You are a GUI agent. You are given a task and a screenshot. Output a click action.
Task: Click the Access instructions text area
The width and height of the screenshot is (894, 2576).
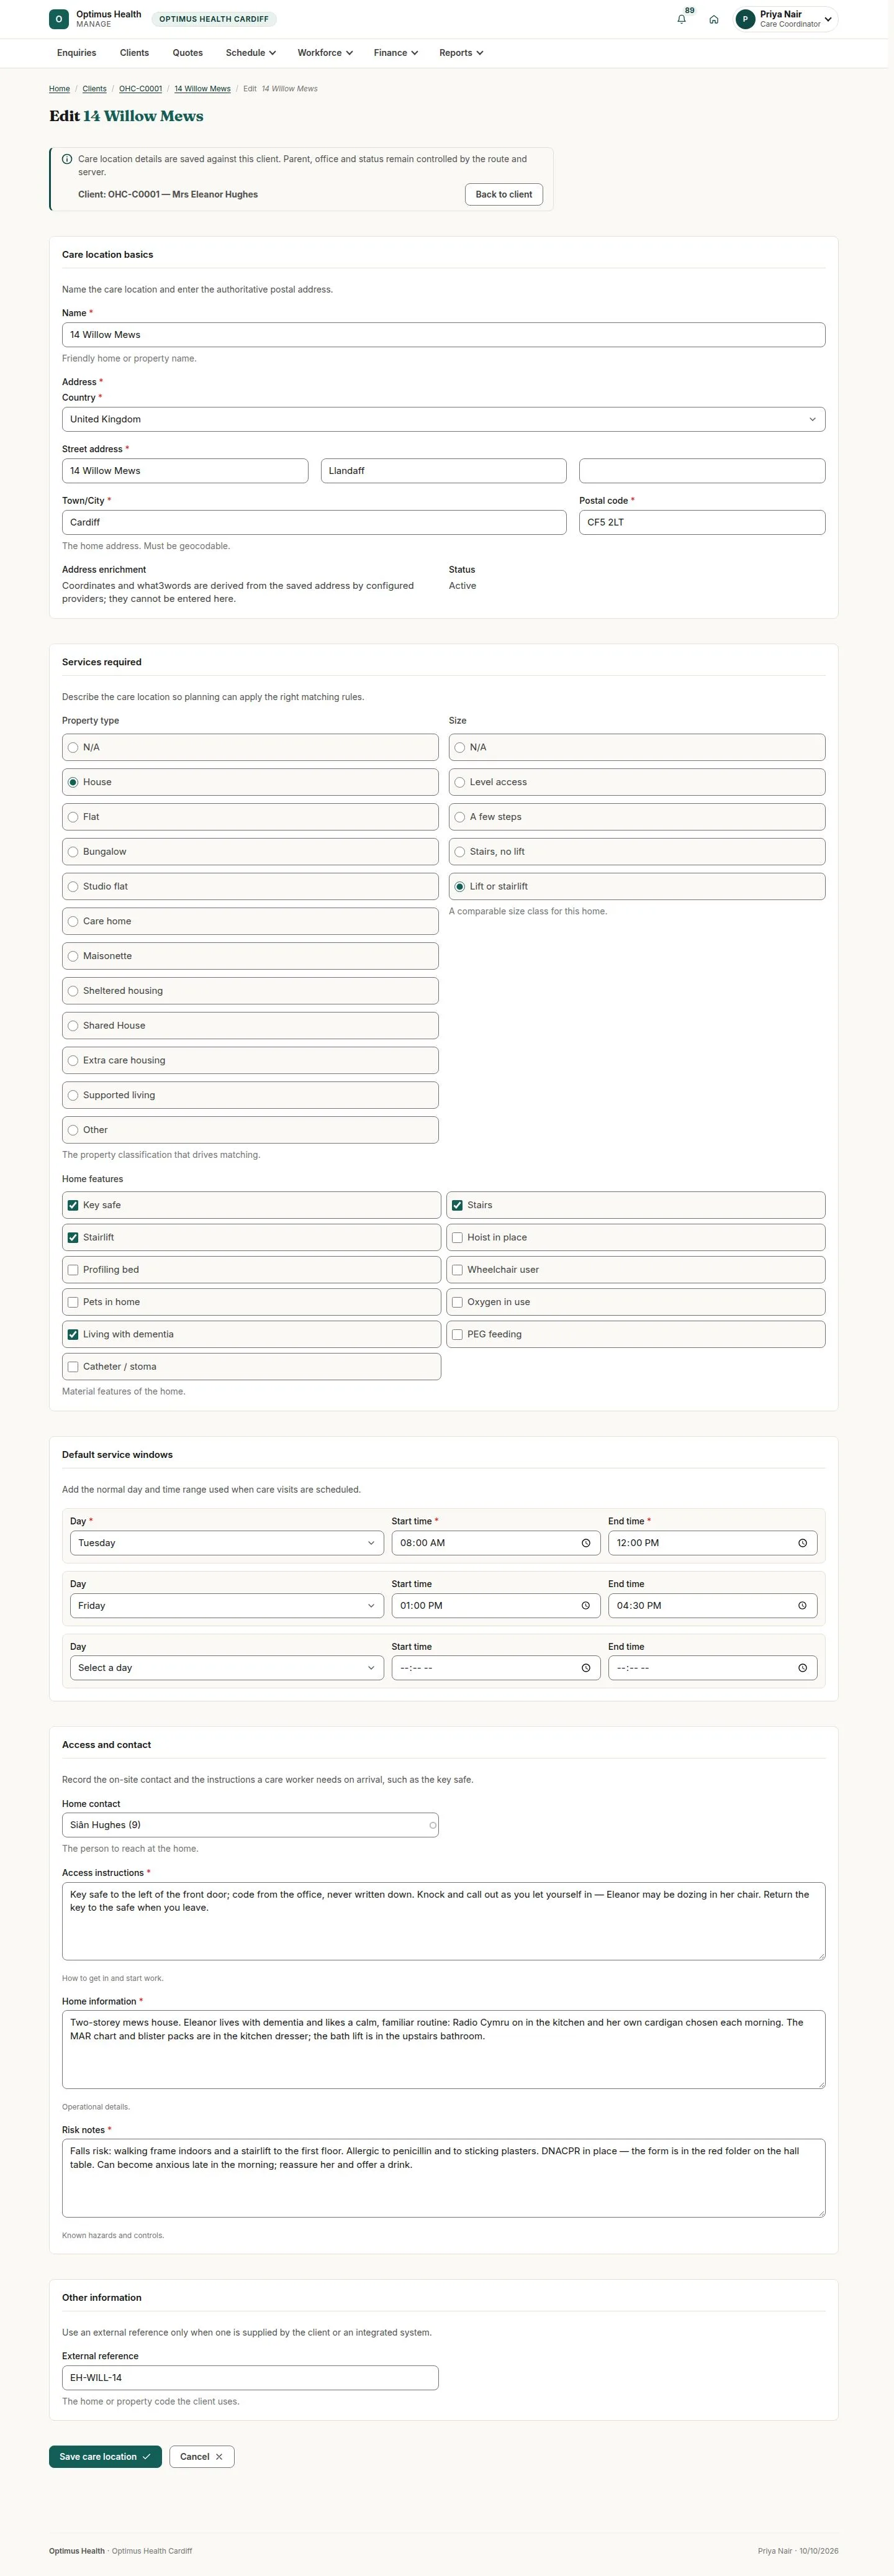[443, 1922]
